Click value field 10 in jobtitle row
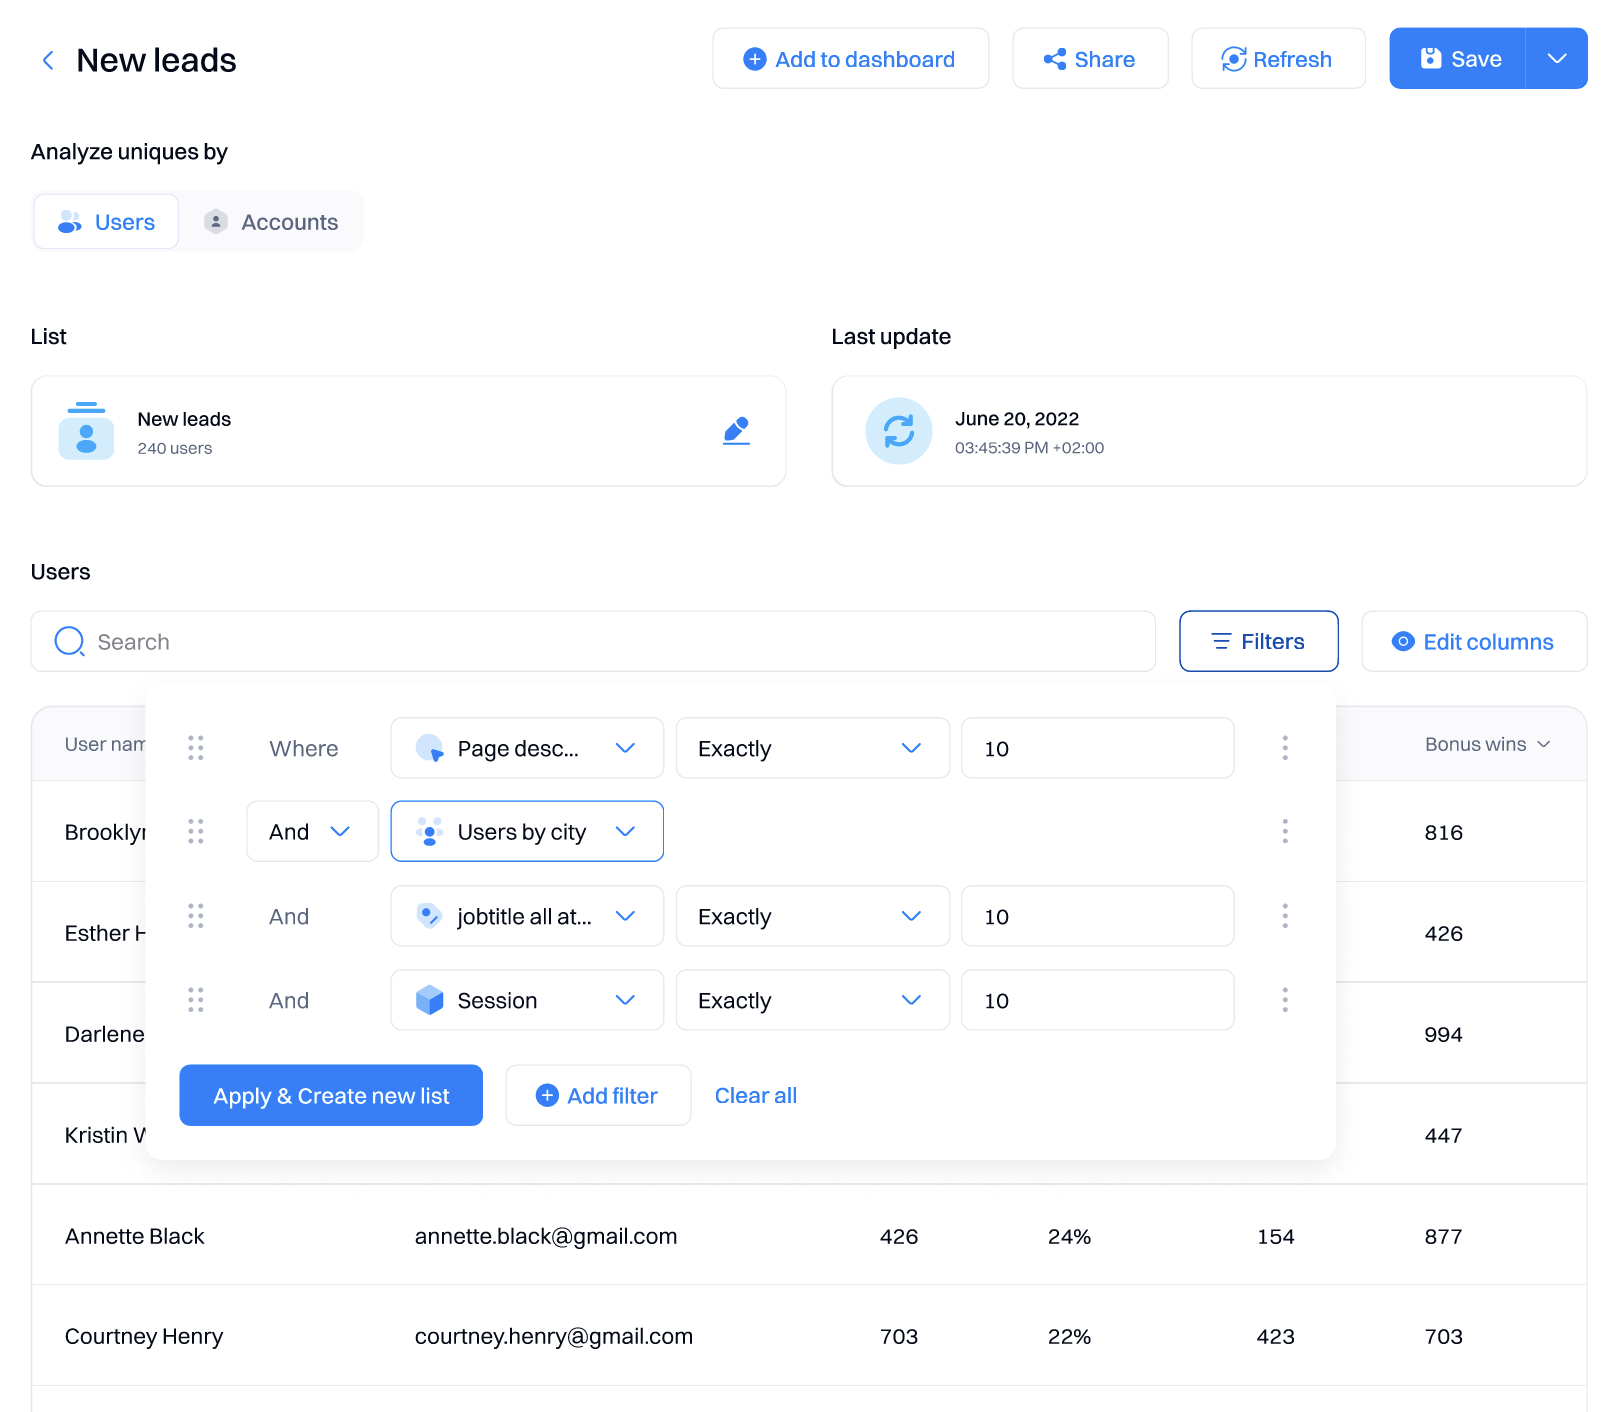This screenshot has height=1412, width=1616. [1098, 916]
